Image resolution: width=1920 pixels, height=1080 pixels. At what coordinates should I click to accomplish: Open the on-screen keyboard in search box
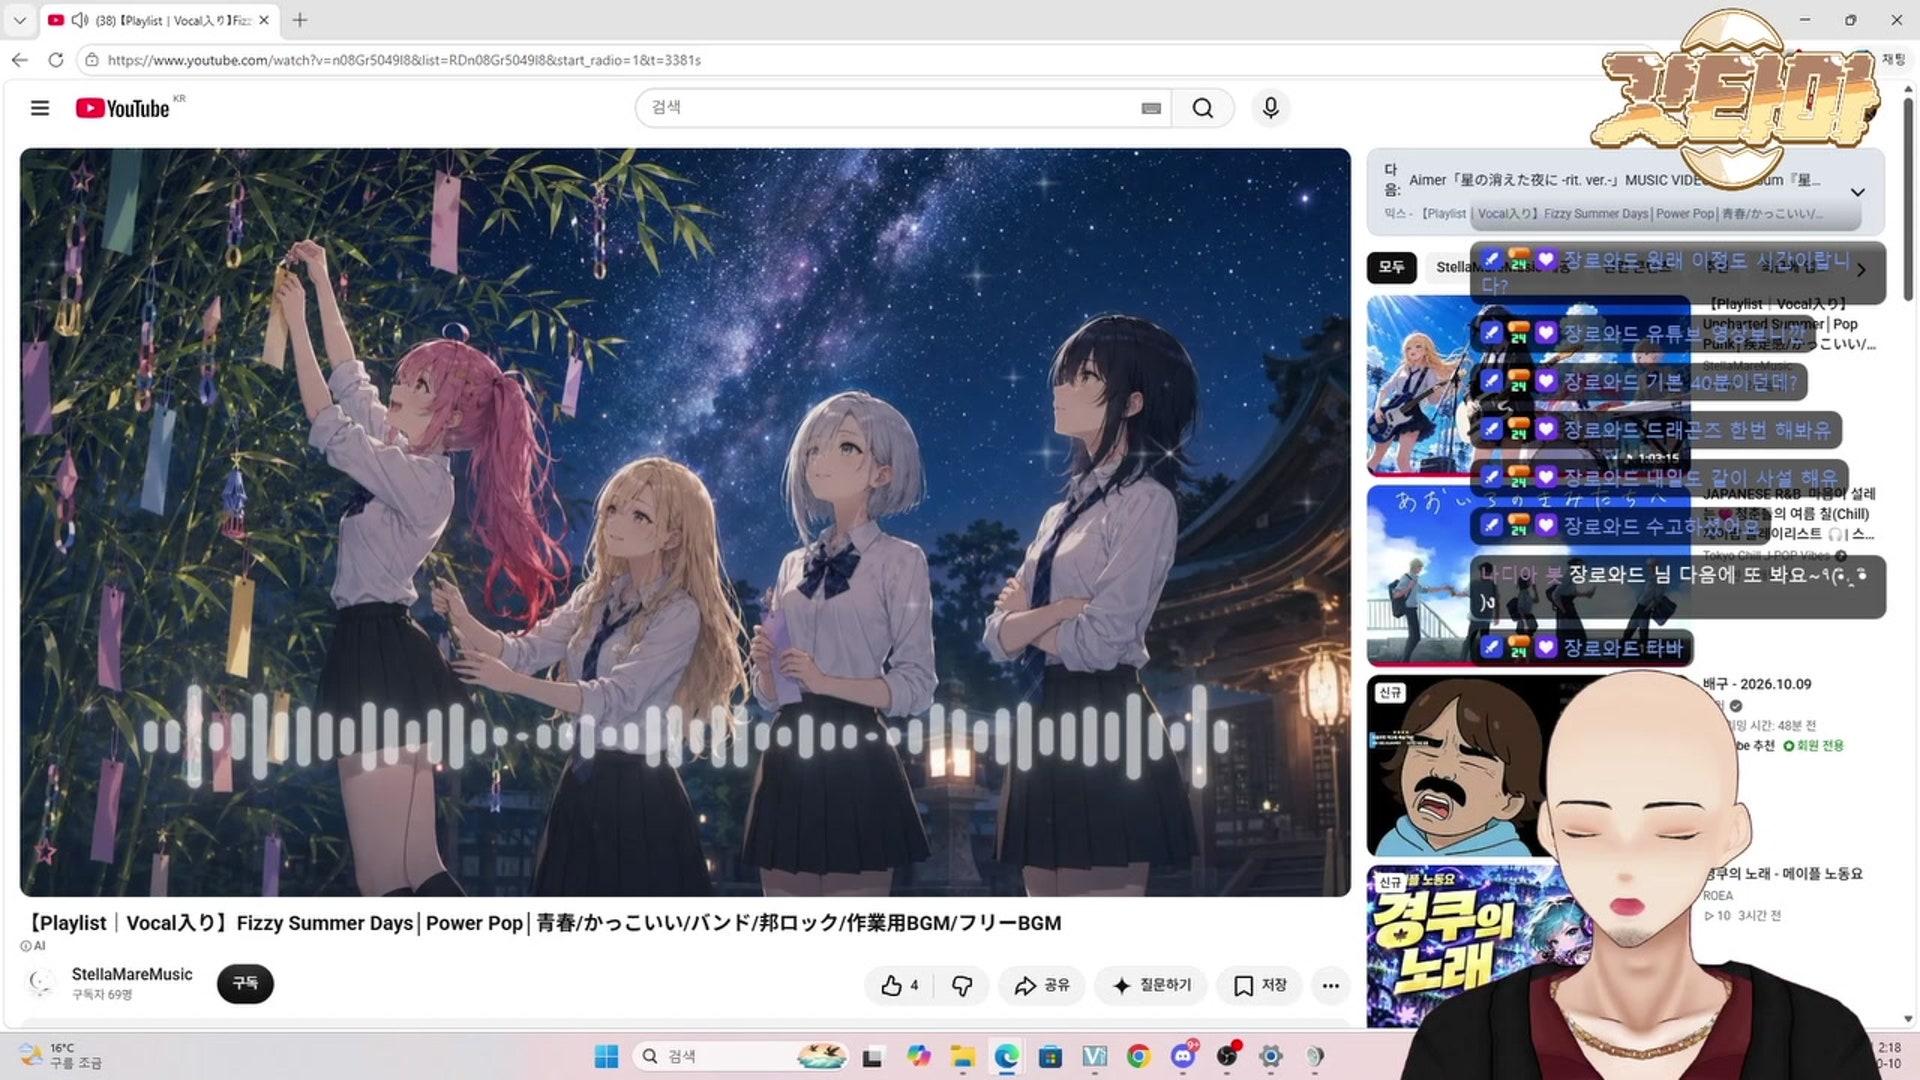pos(1151,108)
